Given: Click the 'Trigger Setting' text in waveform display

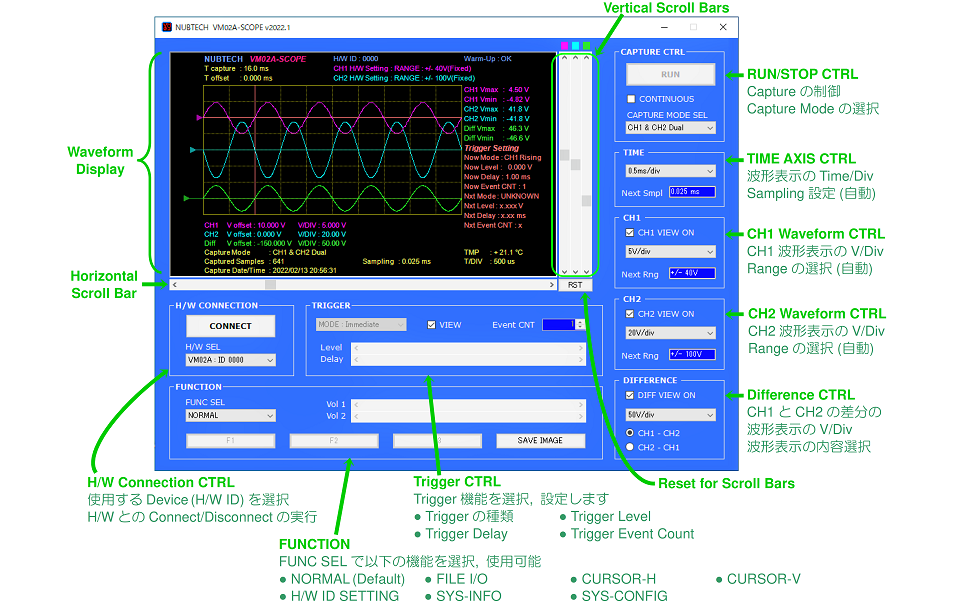Looking at the screenshot, I should pyautogui.click(x=491, y=148).
